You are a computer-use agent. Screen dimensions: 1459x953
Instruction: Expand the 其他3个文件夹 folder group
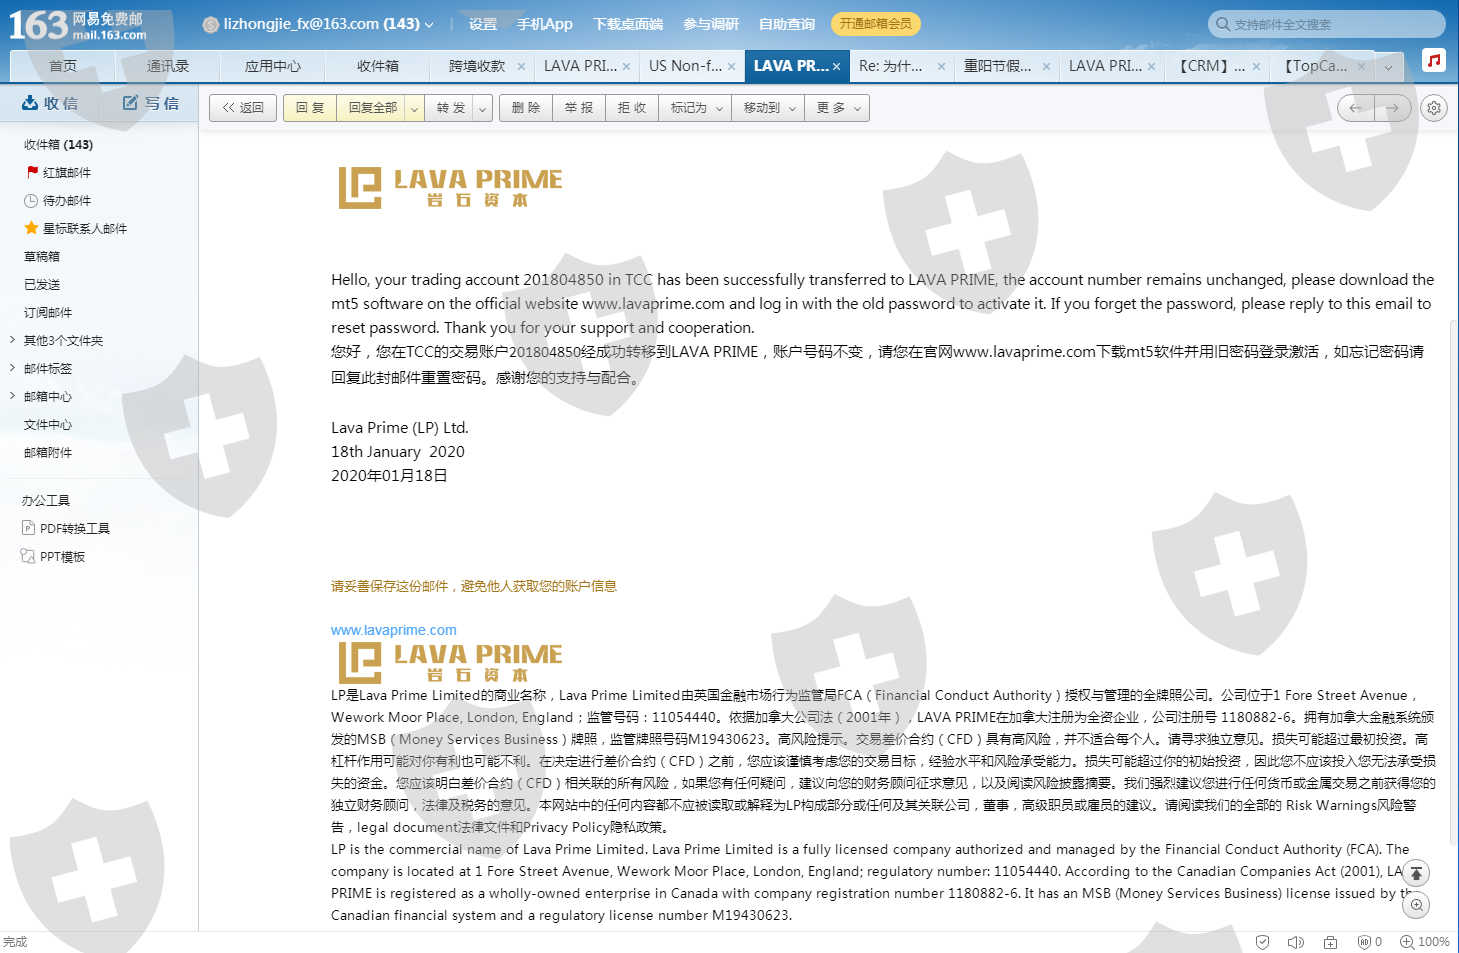[x=12, y=340]
